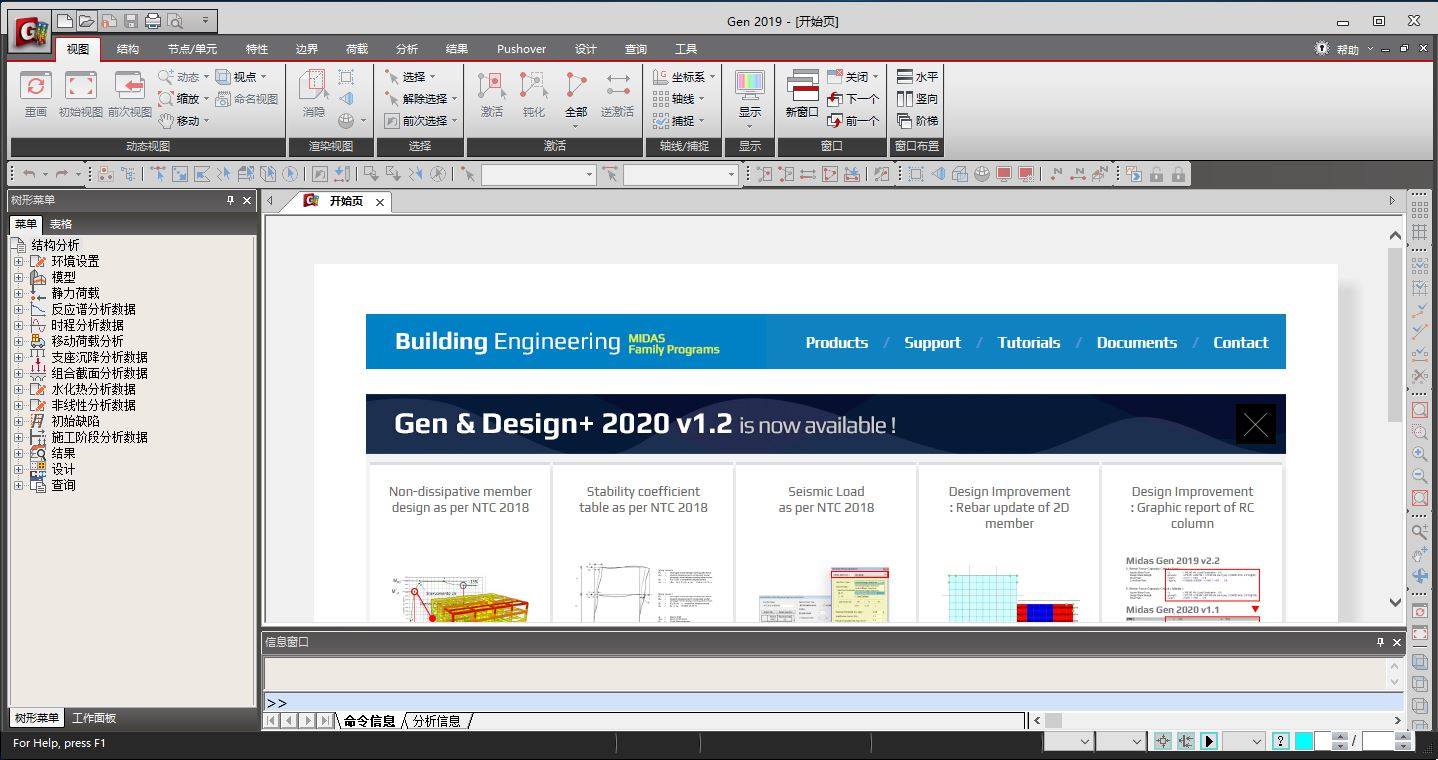The width and height of the screenshot is (1438, 760).
Task: Expand the 模型 tree node
Action: coord(18,277)
